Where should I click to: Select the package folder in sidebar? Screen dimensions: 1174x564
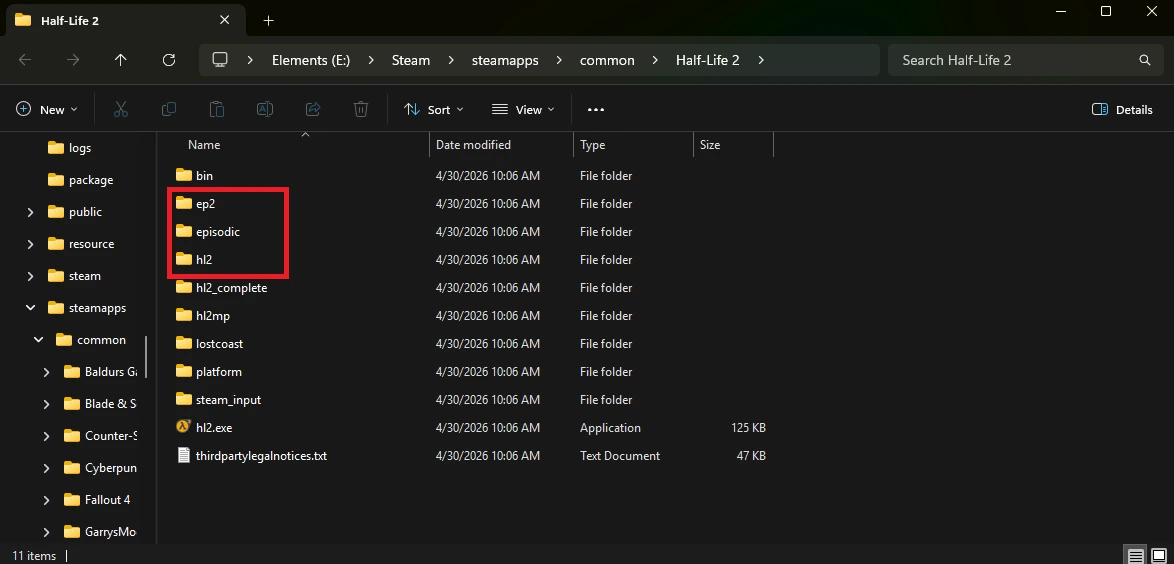[x=91, y=180]
